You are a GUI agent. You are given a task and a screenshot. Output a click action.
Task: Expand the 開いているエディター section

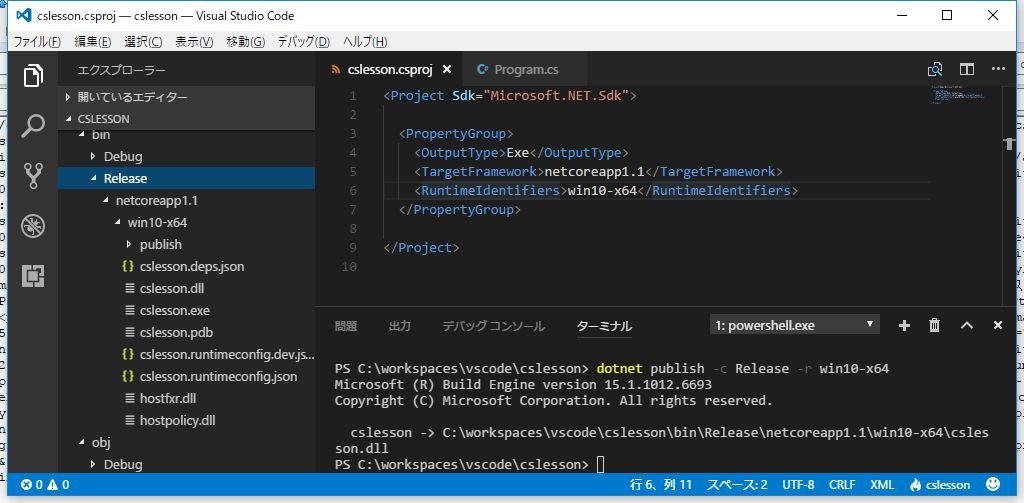click(x=132, y=97)
